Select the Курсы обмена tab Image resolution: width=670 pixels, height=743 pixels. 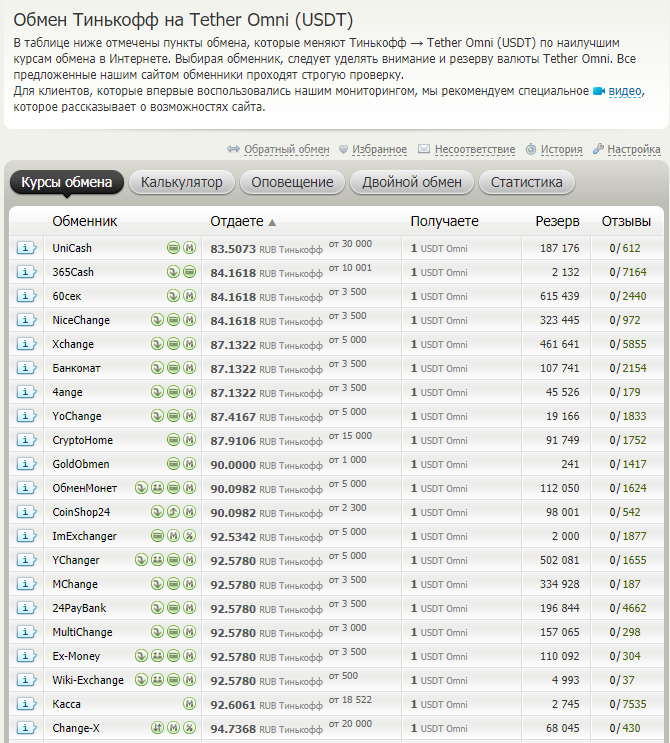click(67, 182)
